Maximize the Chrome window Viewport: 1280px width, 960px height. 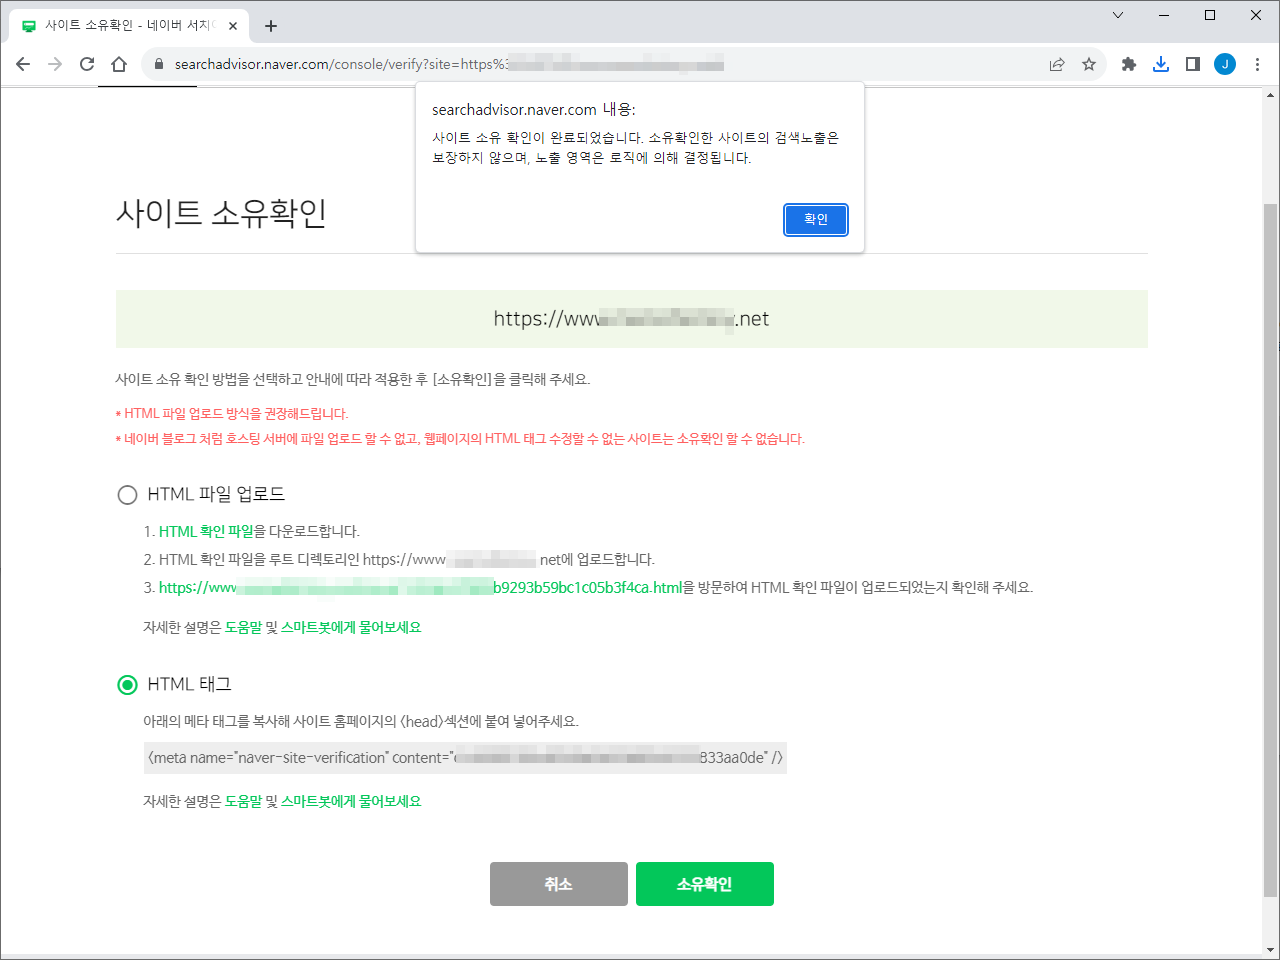tap(1210, 15)
